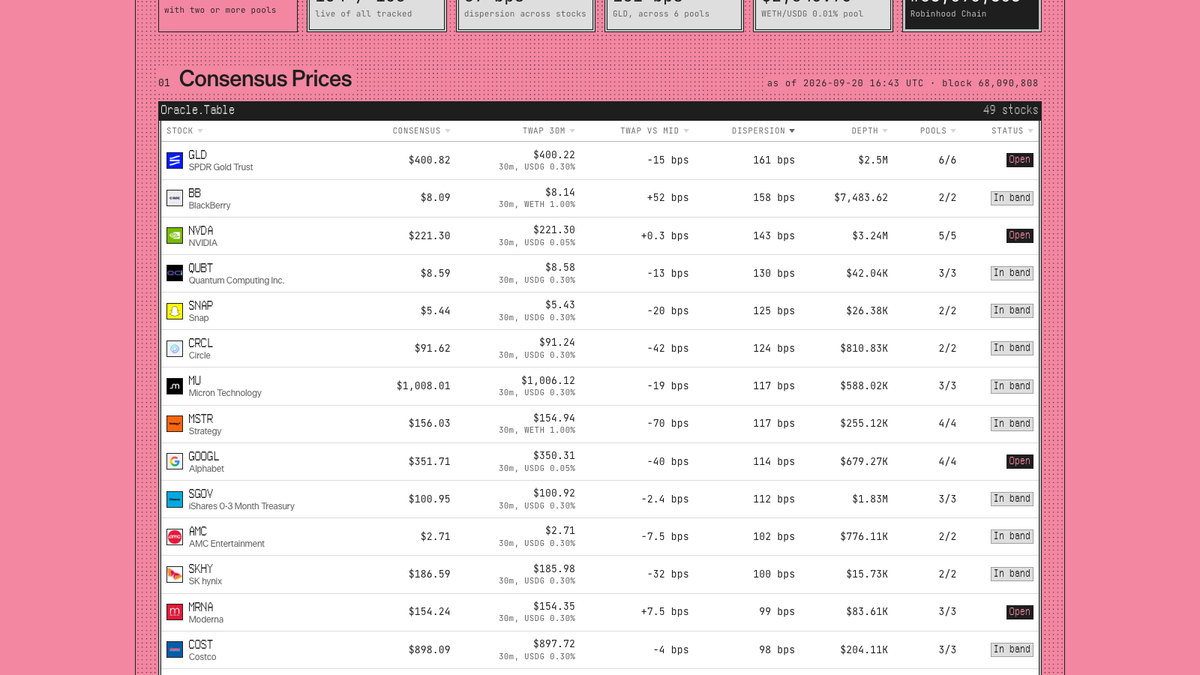
Task: Click the BlackBerry logo icon
Action: tap(175, 198)
